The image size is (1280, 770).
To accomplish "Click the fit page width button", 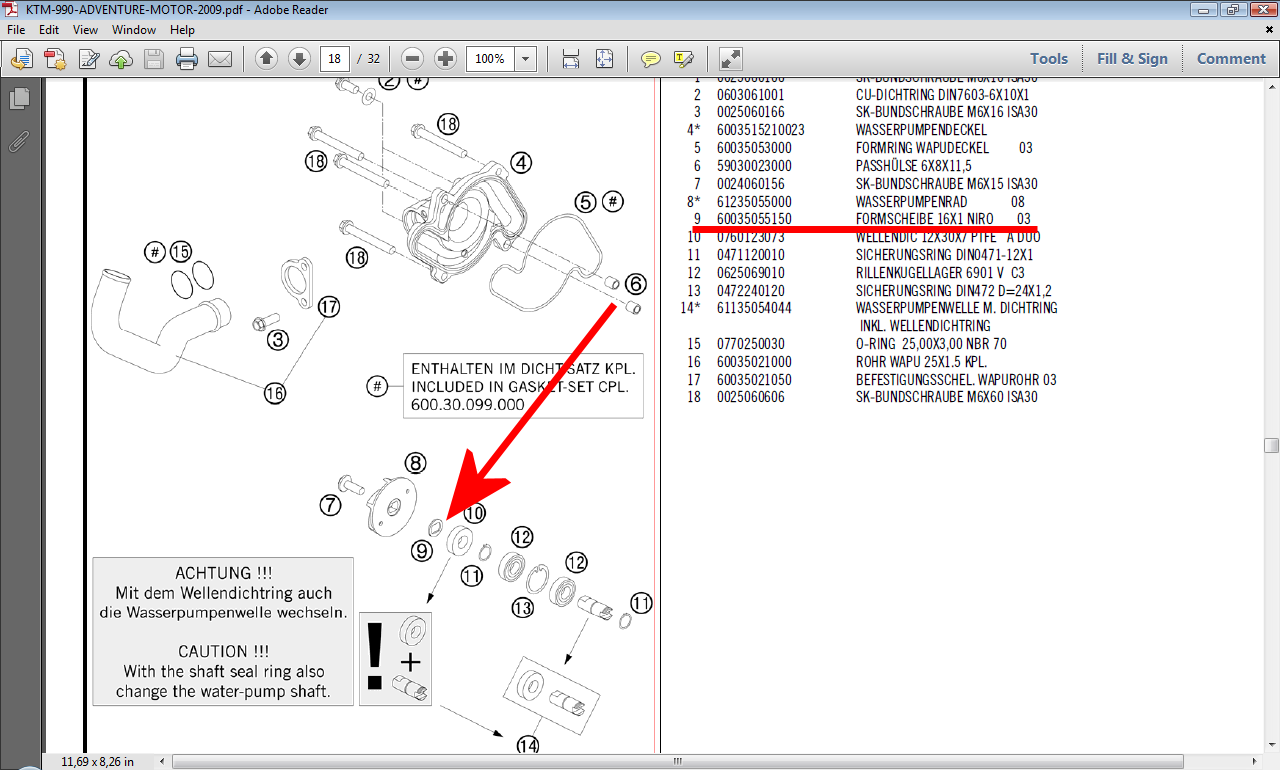I will pos(571,59).
